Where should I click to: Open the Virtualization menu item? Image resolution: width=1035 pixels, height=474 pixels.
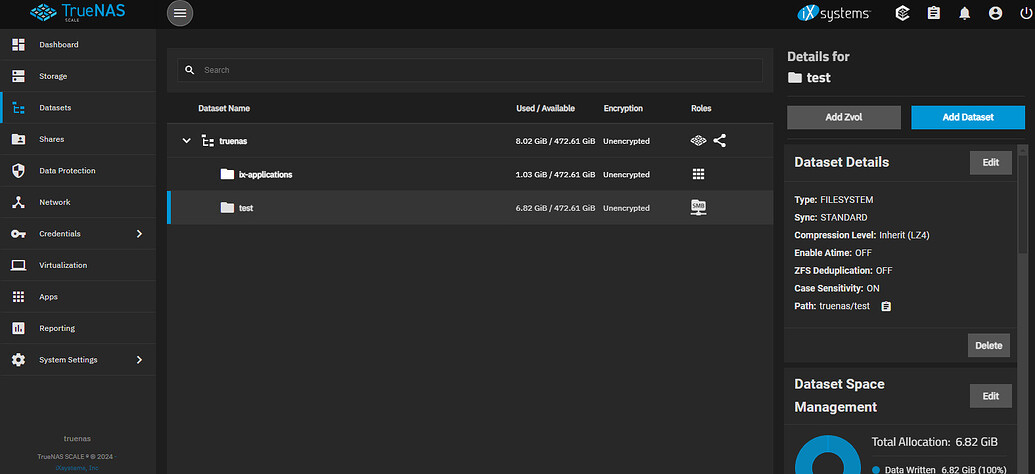coord(78,265)
